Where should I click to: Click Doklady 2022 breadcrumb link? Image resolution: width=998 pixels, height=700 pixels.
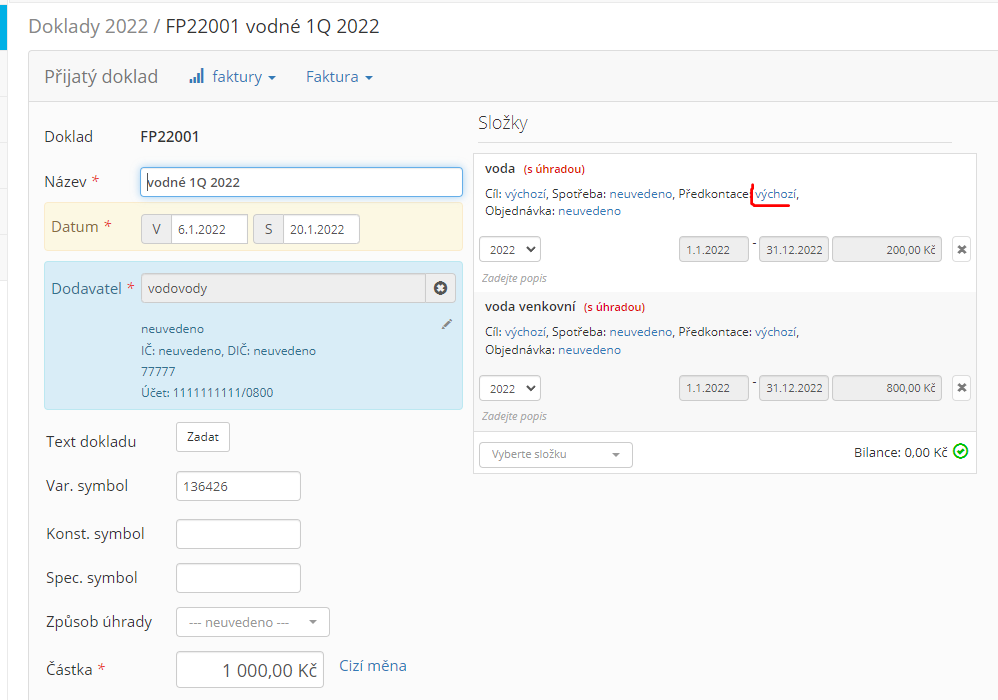(88, 26)
